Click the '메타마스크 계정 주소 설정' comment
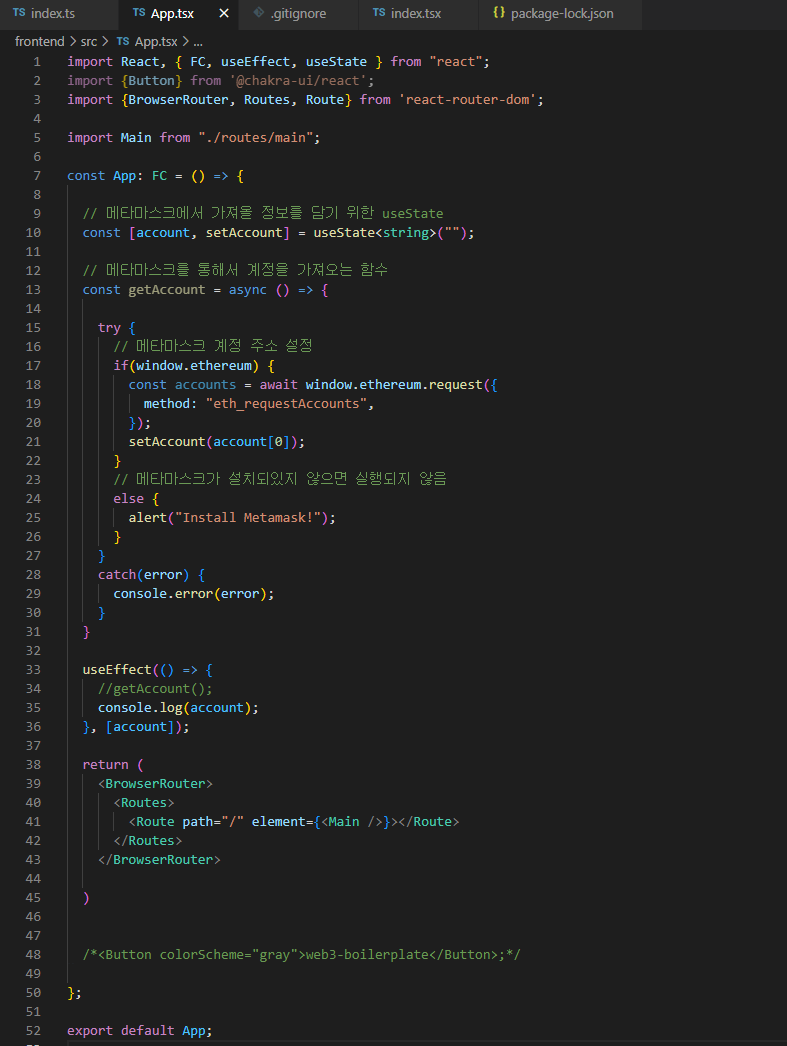 pos(213,346)
